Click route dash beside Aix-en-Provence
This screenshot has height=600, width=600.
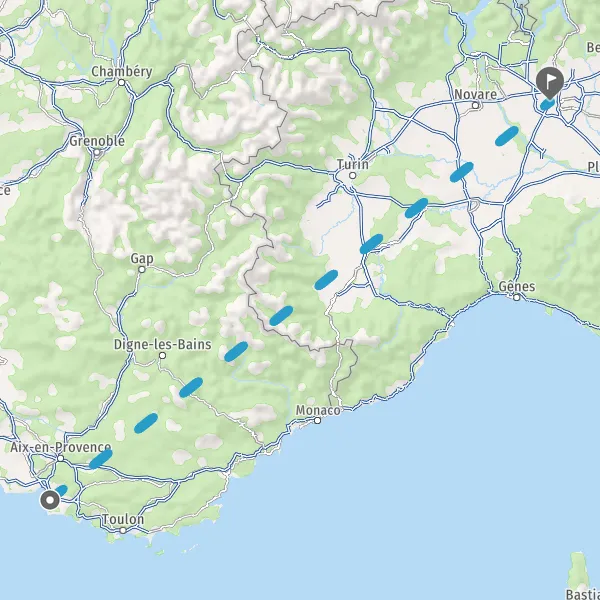(101, 459)
